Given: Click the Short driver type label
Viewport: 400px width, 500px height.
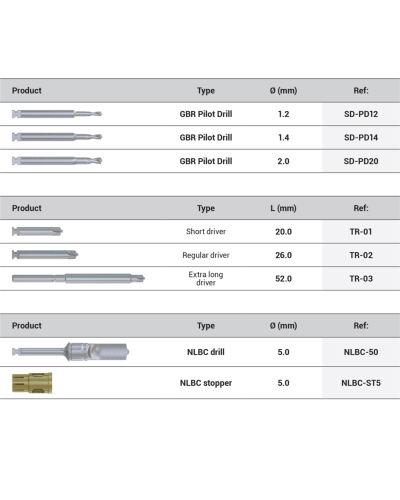Looking at the screenshot, I should coord(206,231).
